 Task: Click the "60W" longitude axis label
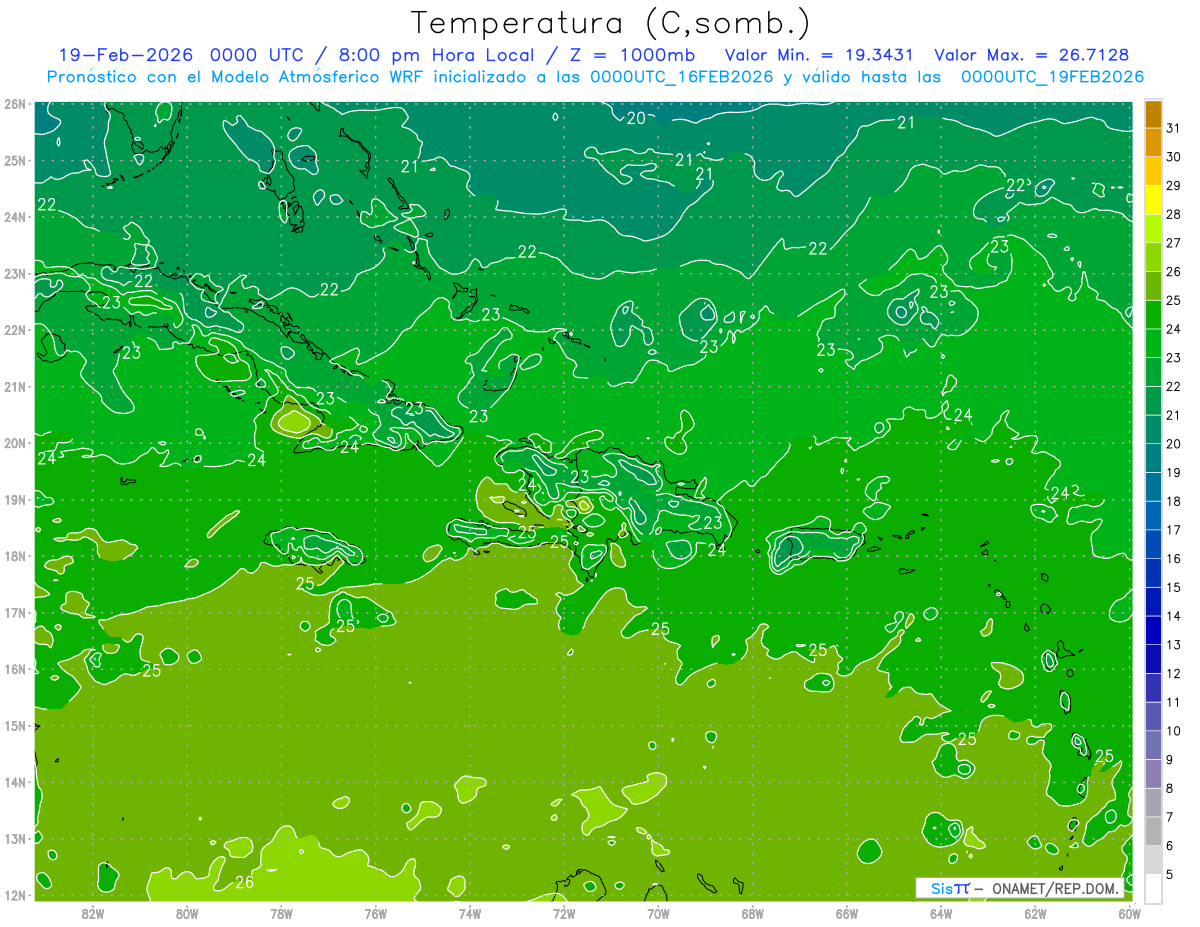(x=1129, y=913)
